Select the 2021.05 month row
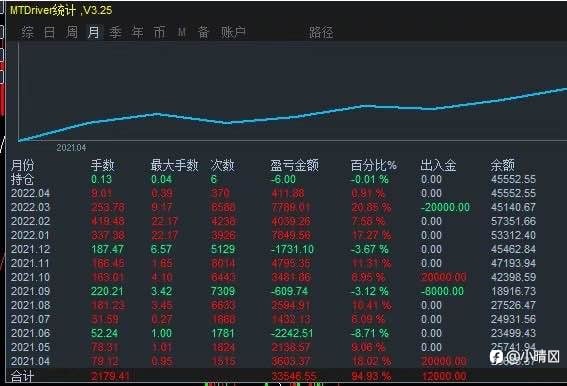The image size is (567, 386). (30, 347)
